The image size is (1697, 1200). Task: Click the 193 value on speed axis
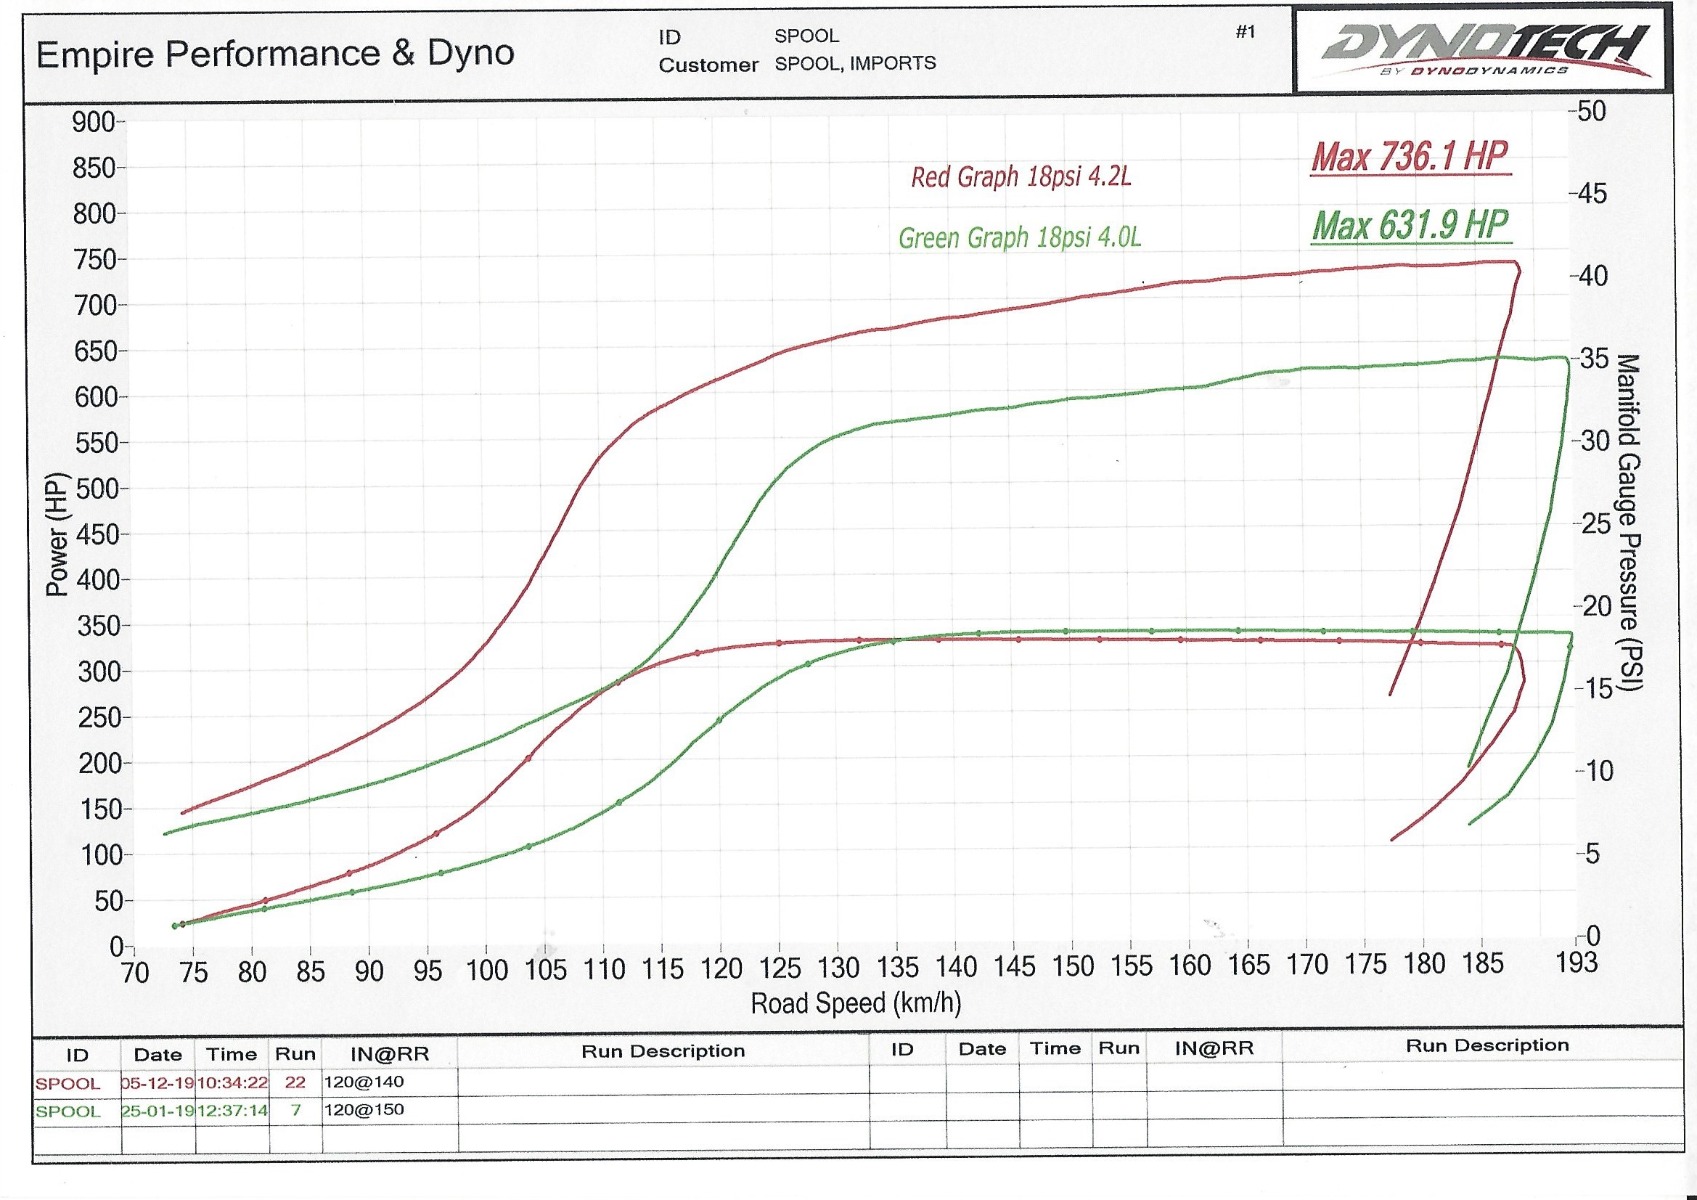click(1577, 962)
